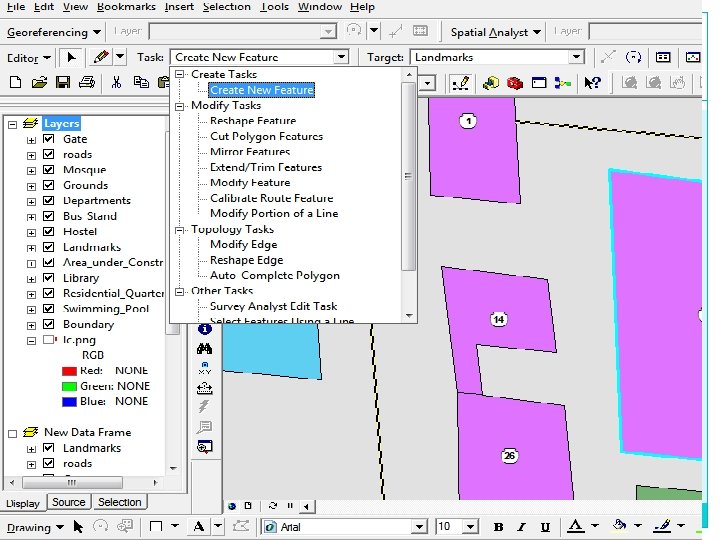Open the Insert menu
720x540 pixels.
coord(179,6)
